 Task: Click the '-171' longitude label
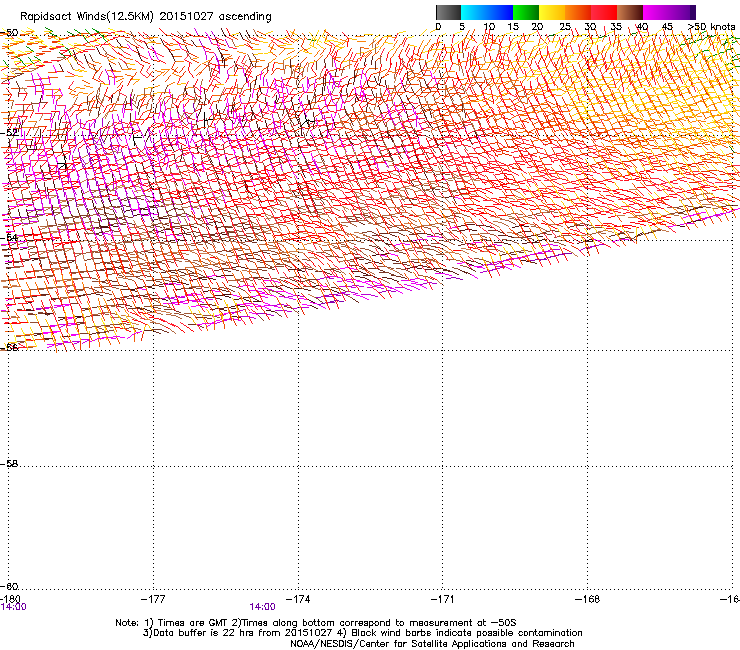click(443, 599)
